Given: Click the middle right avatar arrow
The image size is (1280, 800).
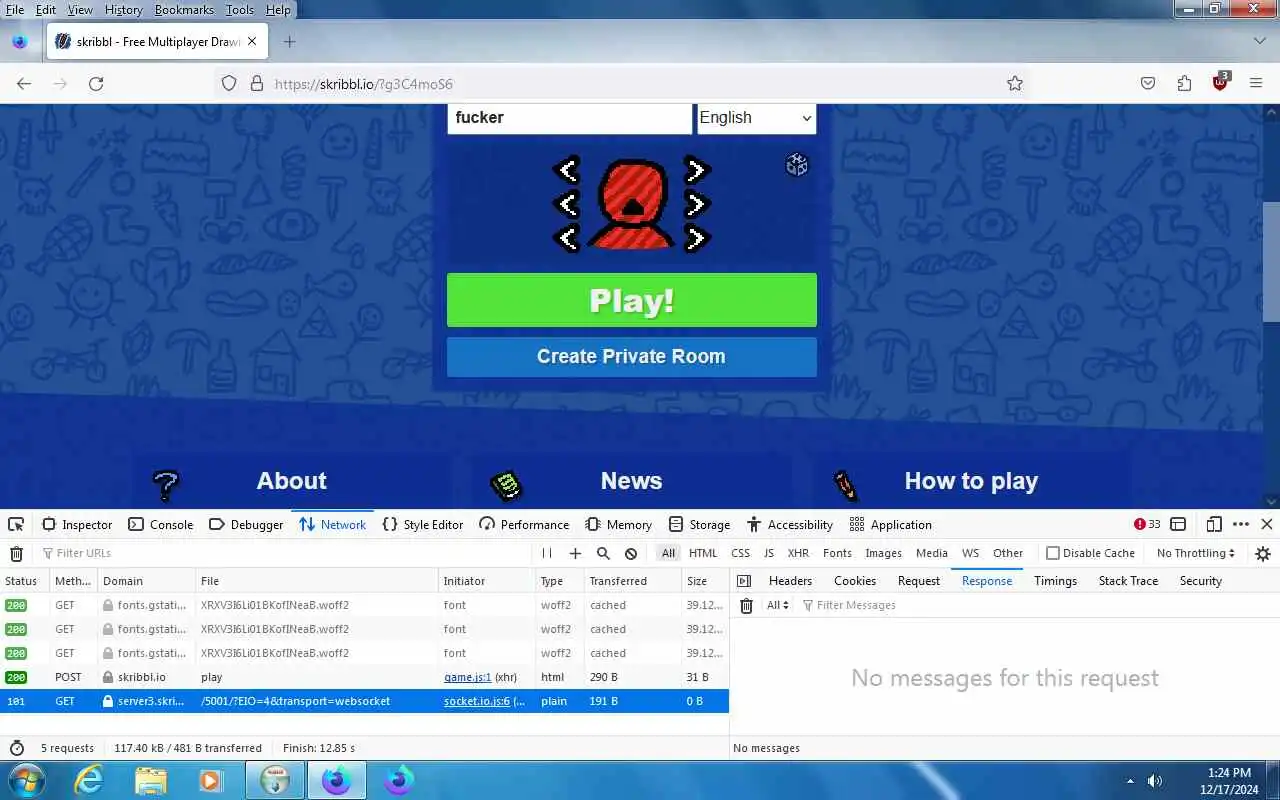Looking at the screenshot, I should pos(696,204).
